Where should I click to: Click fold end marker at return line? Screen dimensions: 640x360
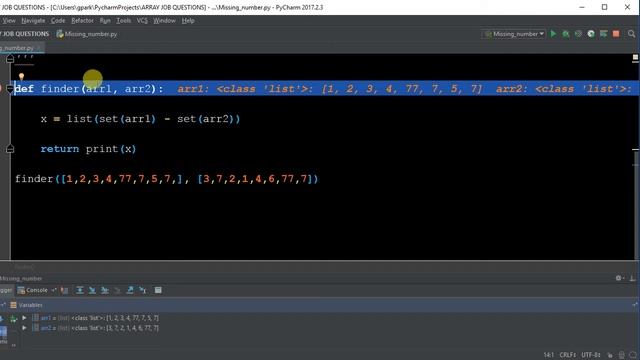[x=10, y=149]
